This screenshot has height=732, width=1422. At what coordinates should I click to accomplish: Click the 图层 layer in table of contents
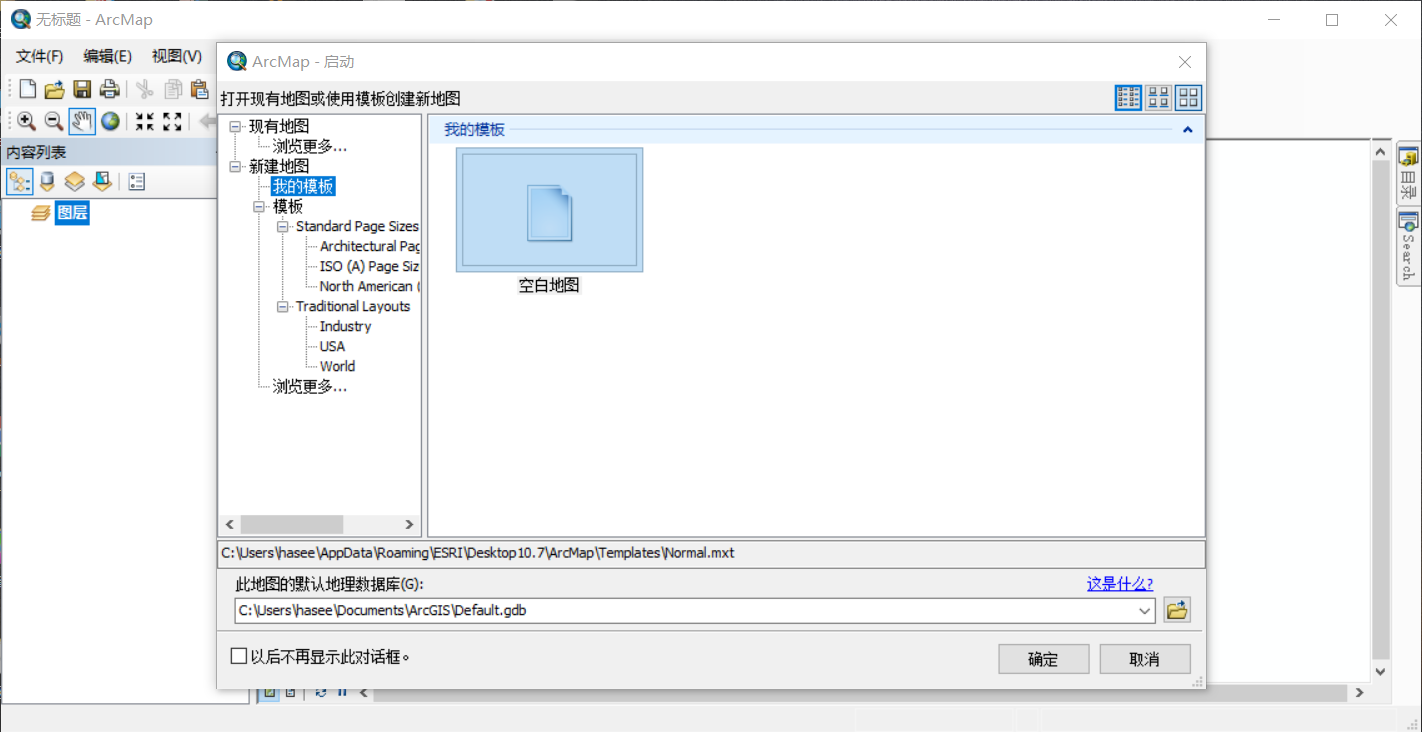click(72, 212)
